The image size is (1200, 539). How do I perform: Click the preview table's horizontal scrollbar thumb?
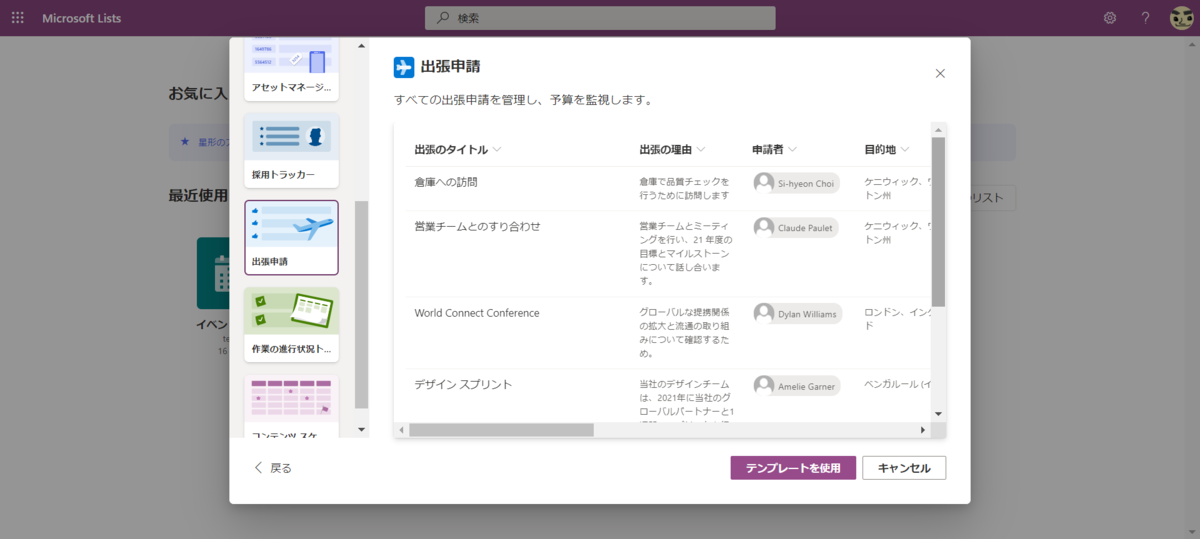(501, 430)
